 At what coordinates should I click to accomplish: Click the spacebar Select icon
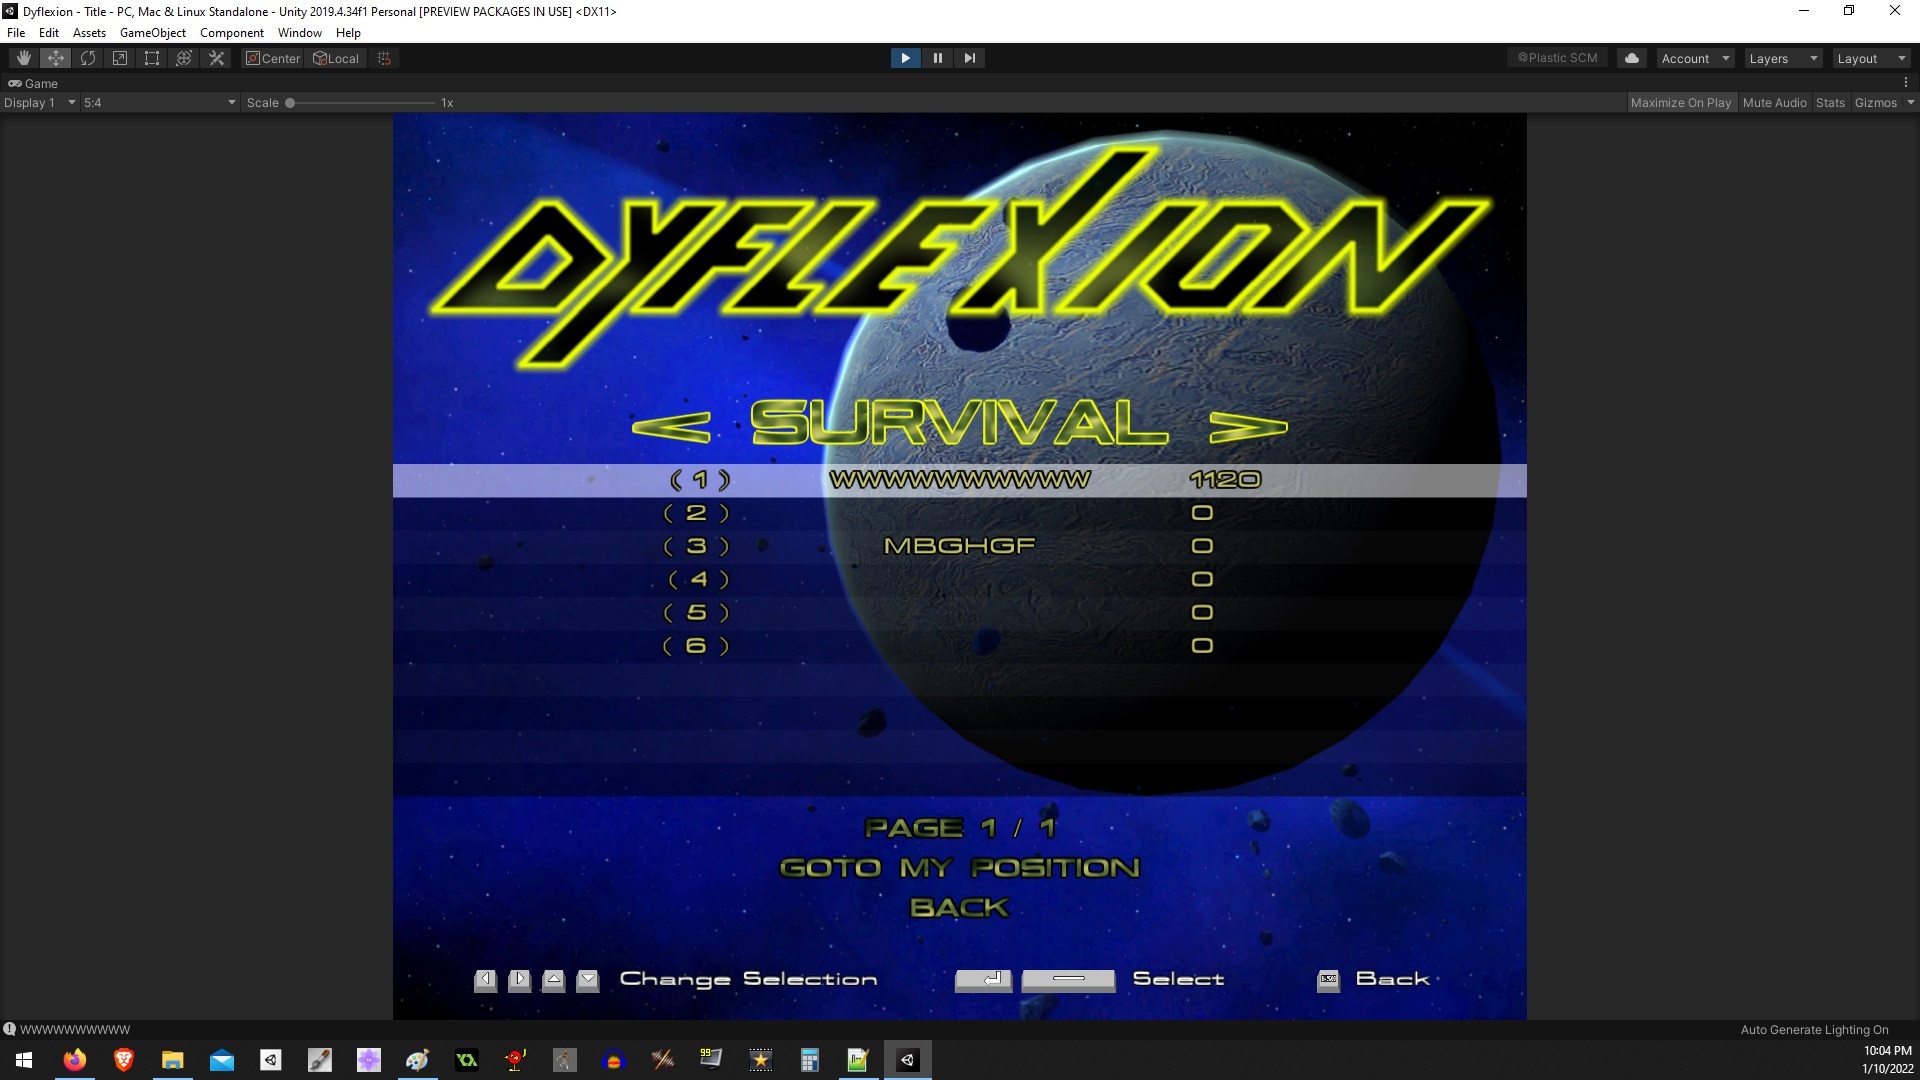1068,980
